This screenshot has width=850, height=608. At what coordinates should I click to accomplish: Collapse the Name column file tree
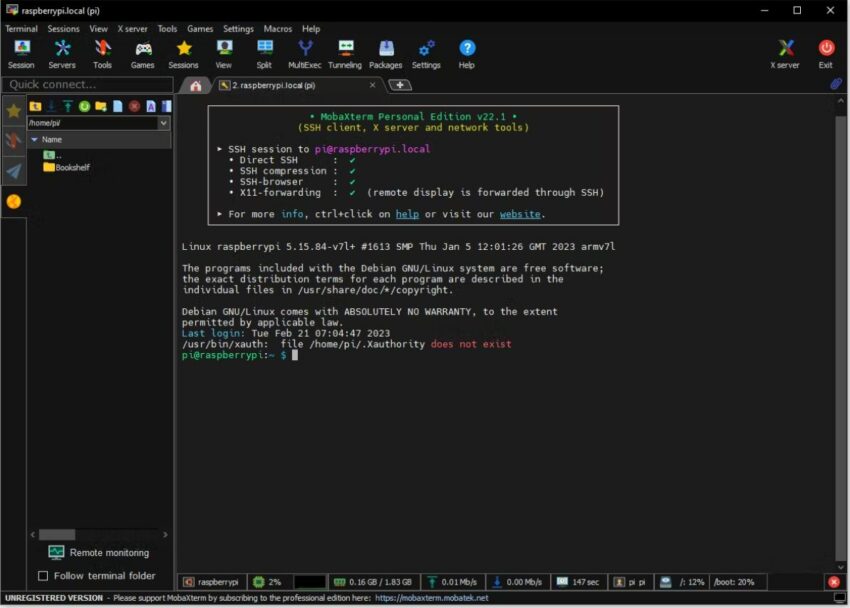tap(36, 139)
